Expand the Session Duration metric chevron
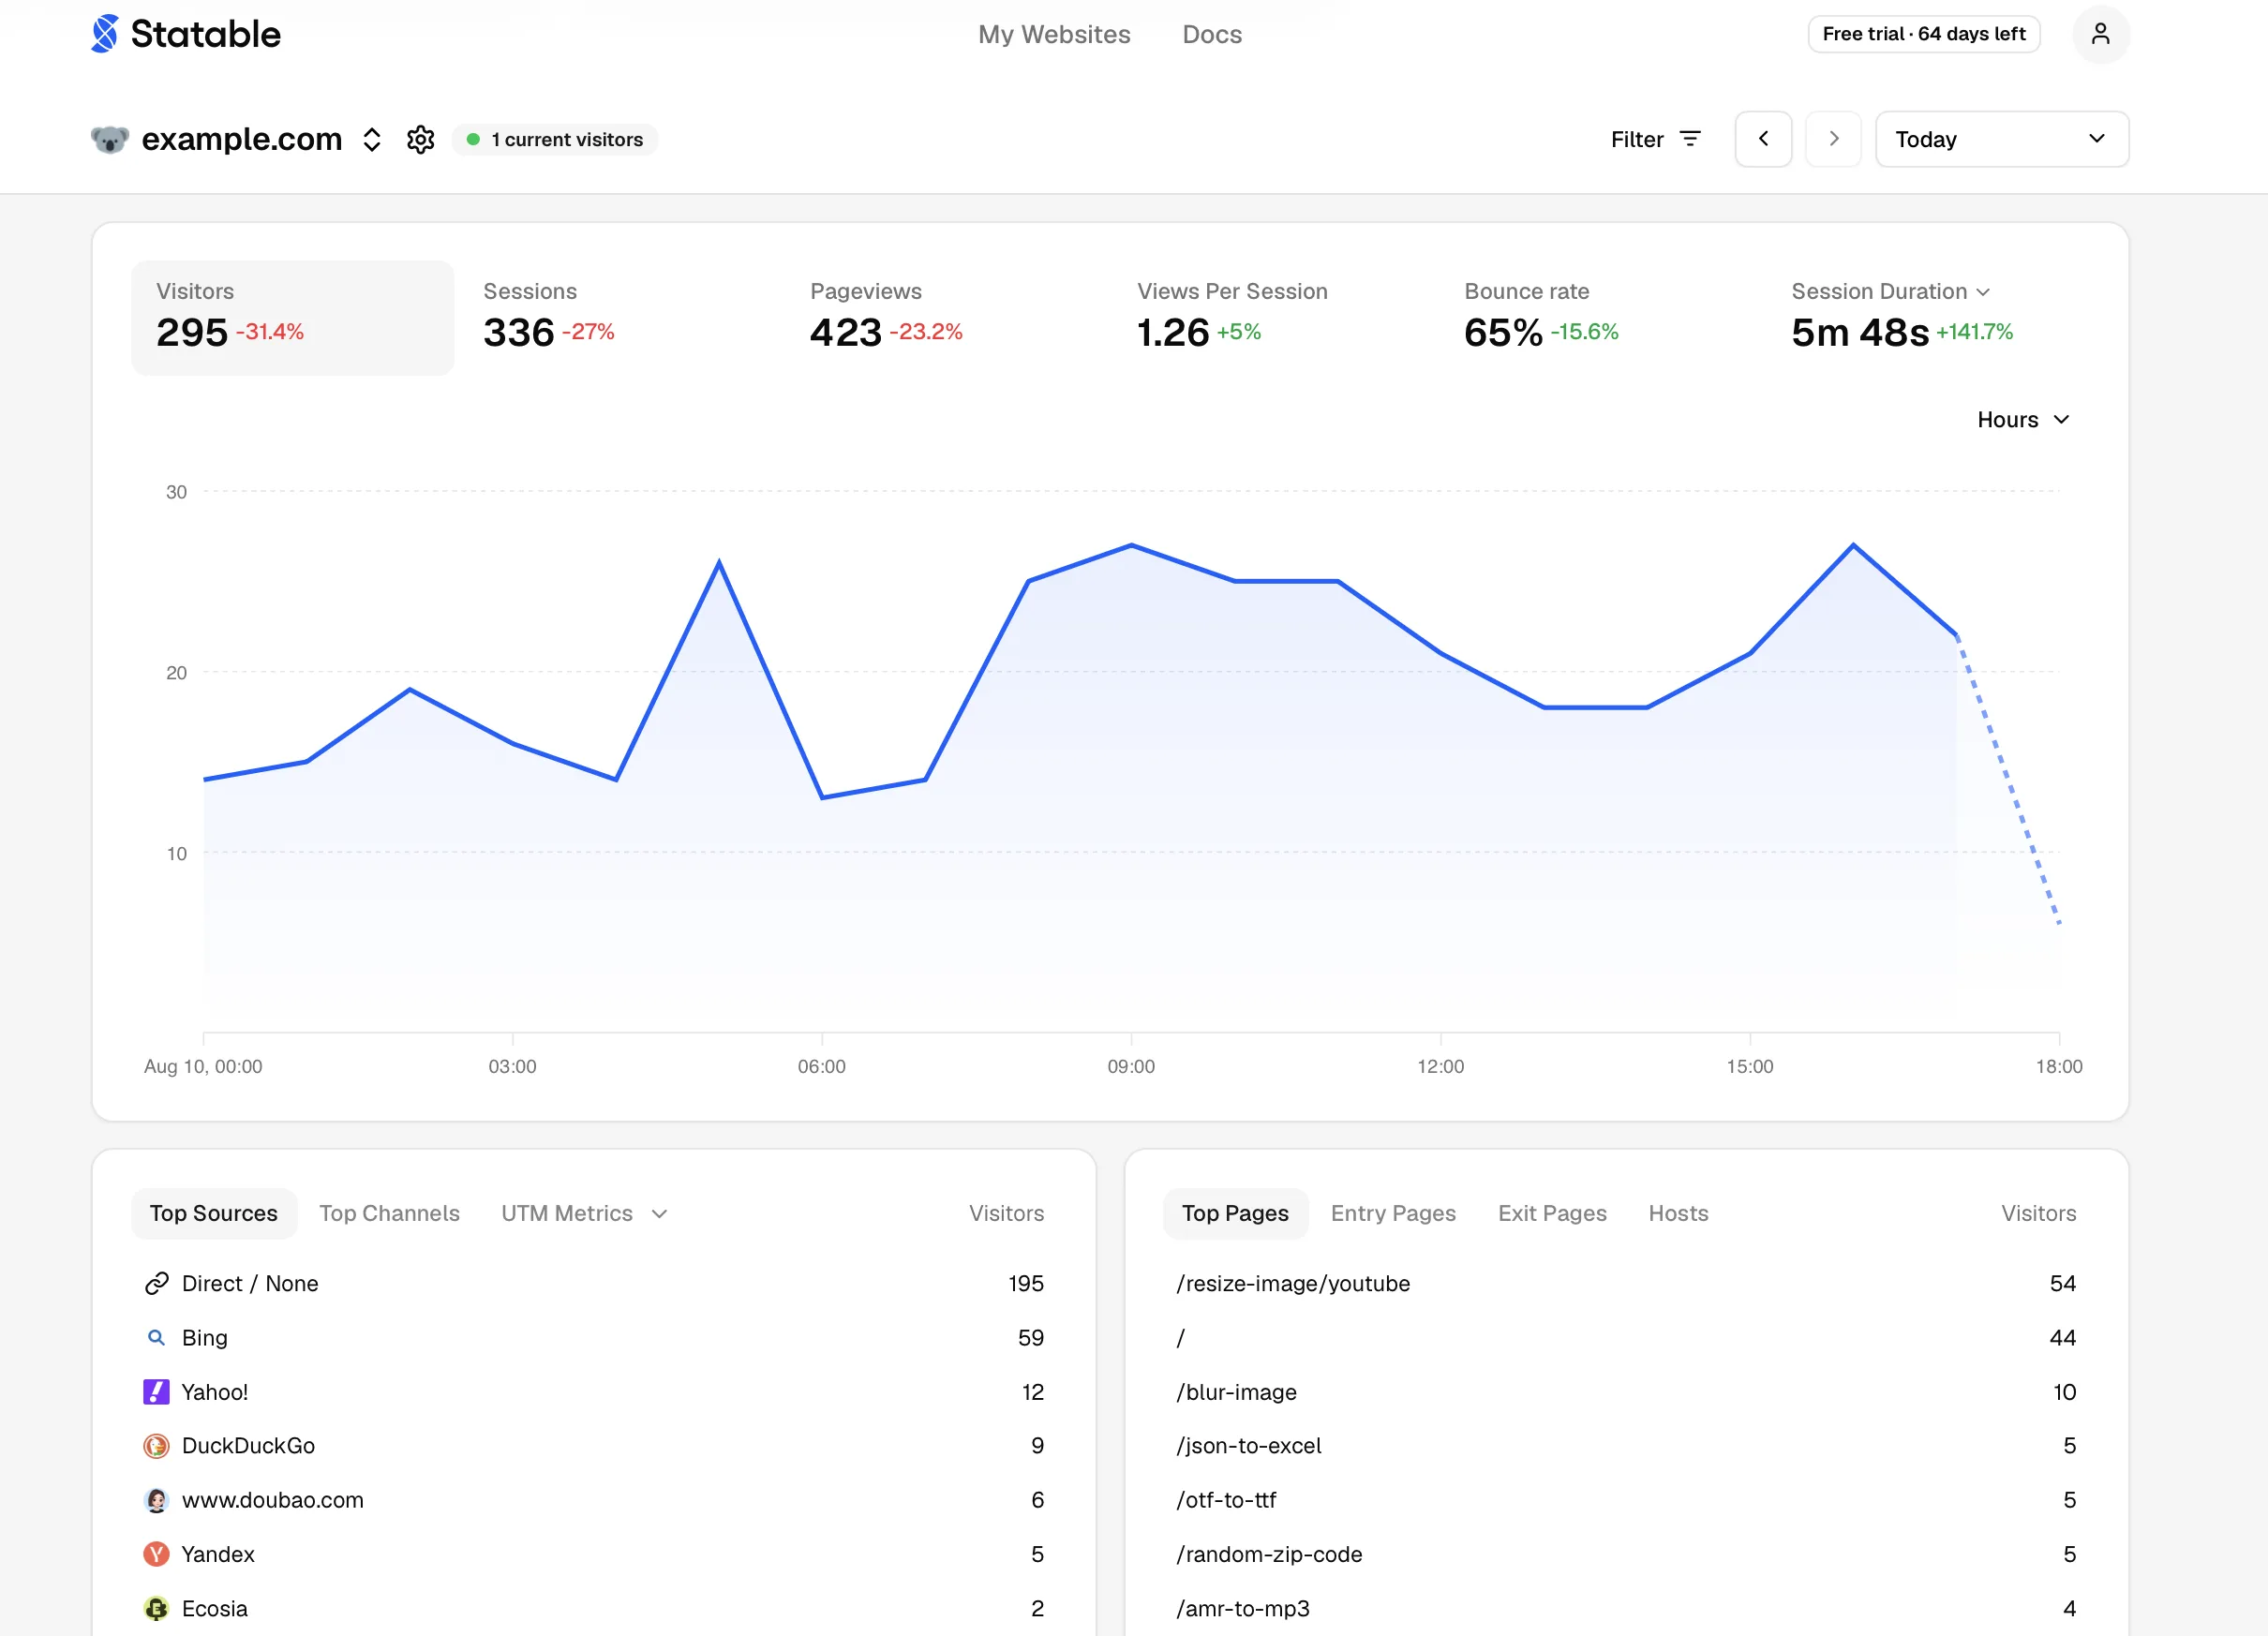 [1984, 292]
